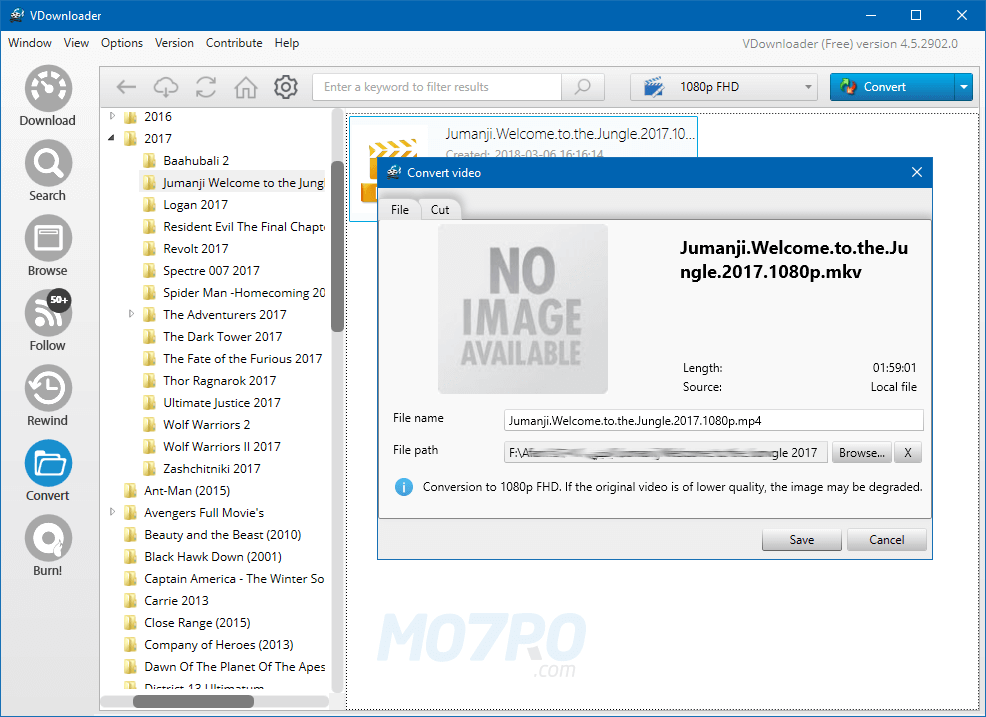Screen dimensions: 986x717
Task: Expand The Adventurers 2017 folder
Action: pyautogui.click(x=131, y=314)
